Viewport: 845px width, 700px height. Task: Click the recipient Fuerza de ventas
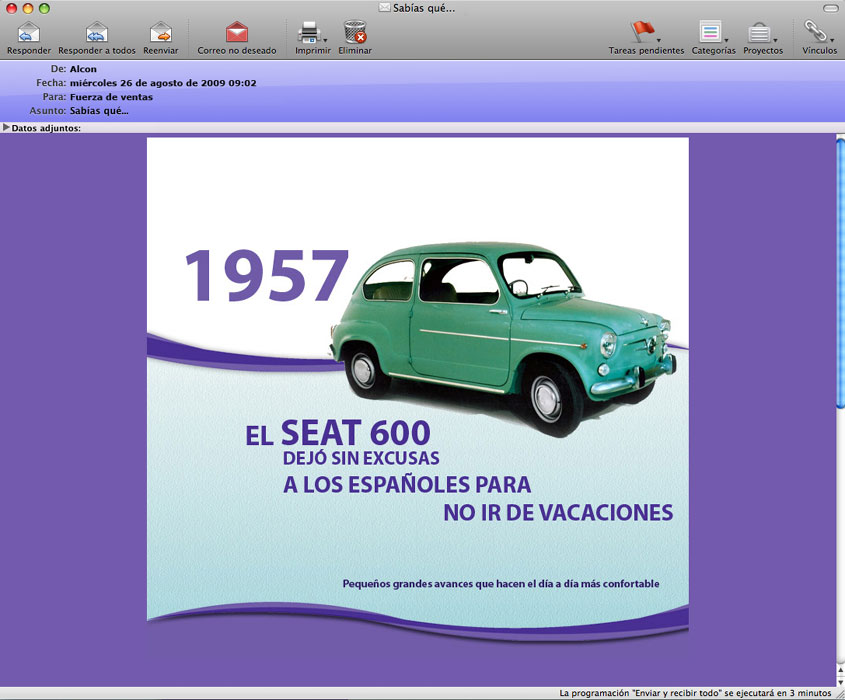(112, 97)
